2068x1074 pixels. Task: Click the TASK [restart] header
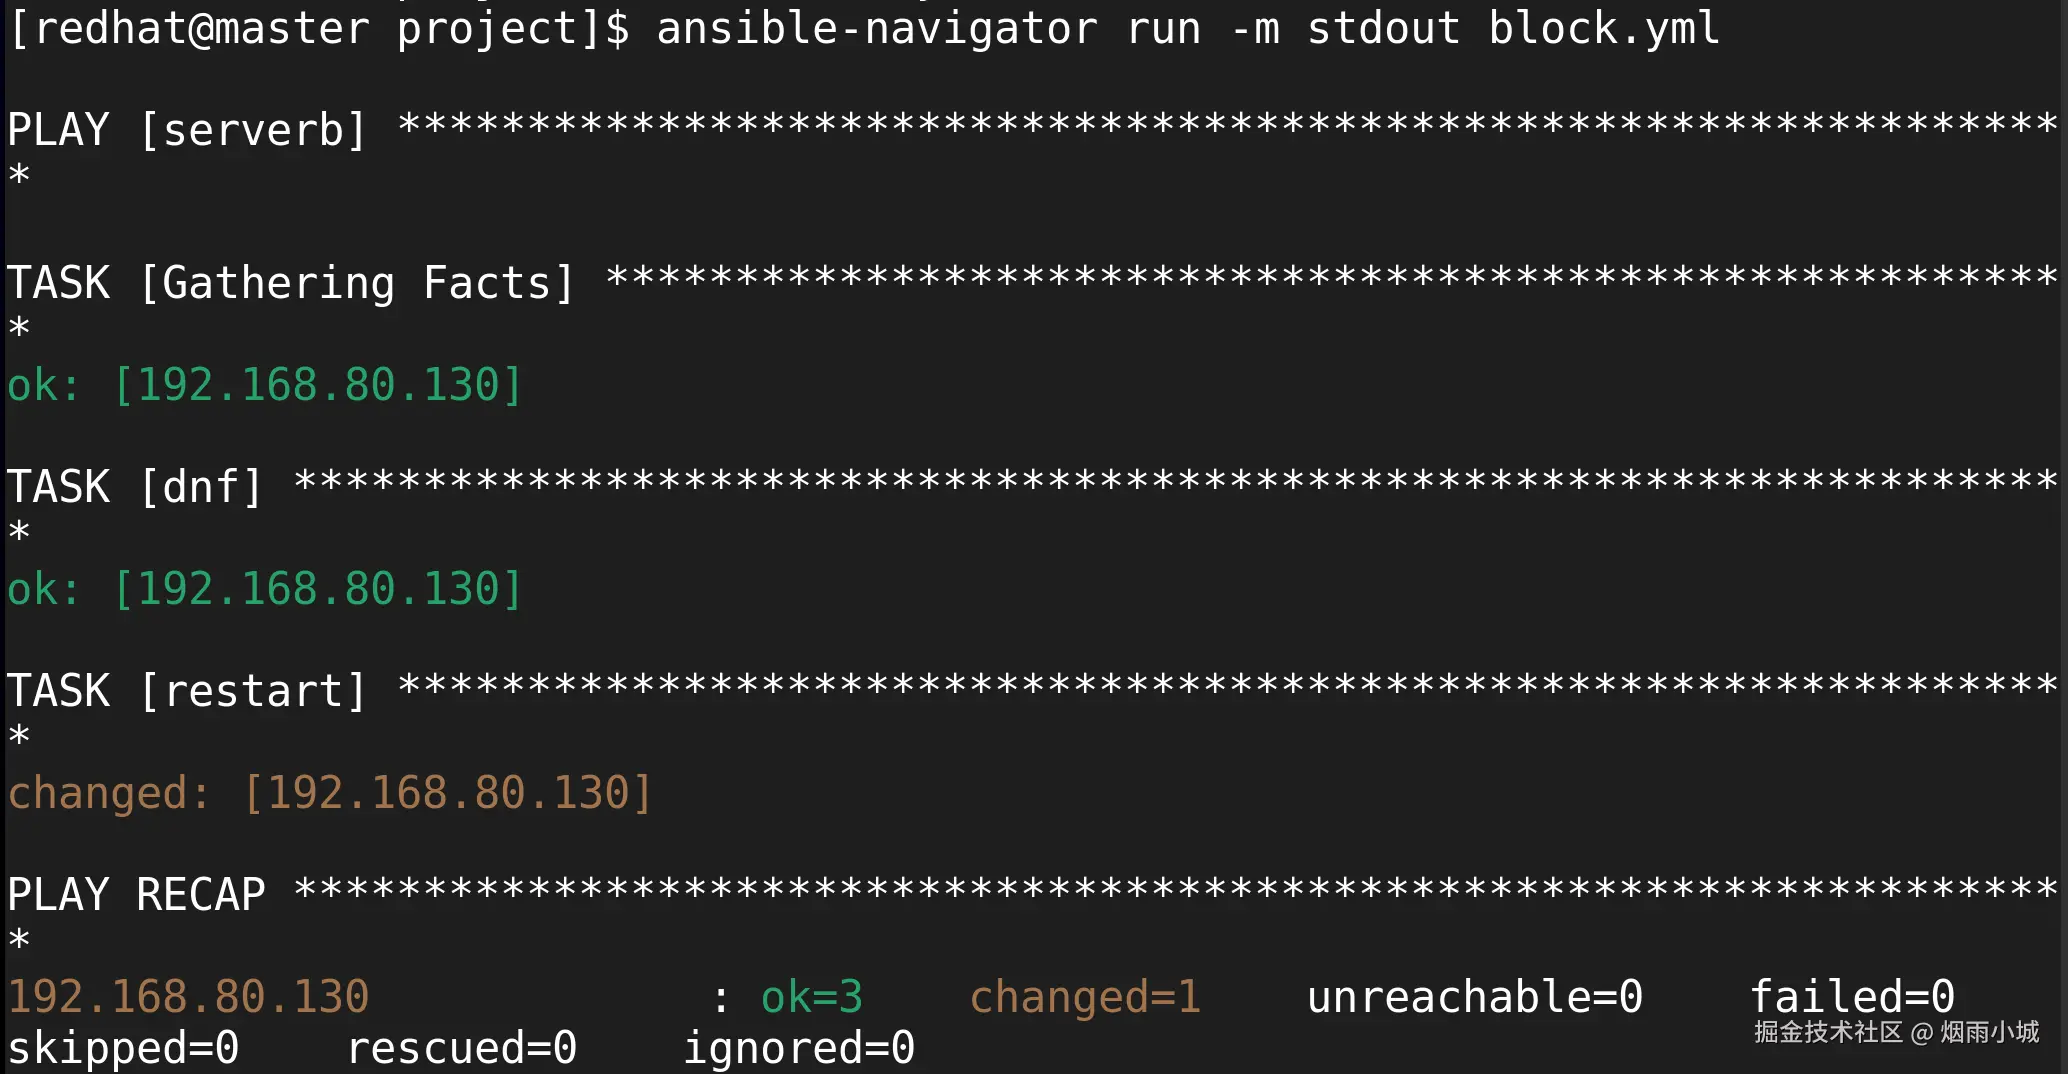[188, 691]
